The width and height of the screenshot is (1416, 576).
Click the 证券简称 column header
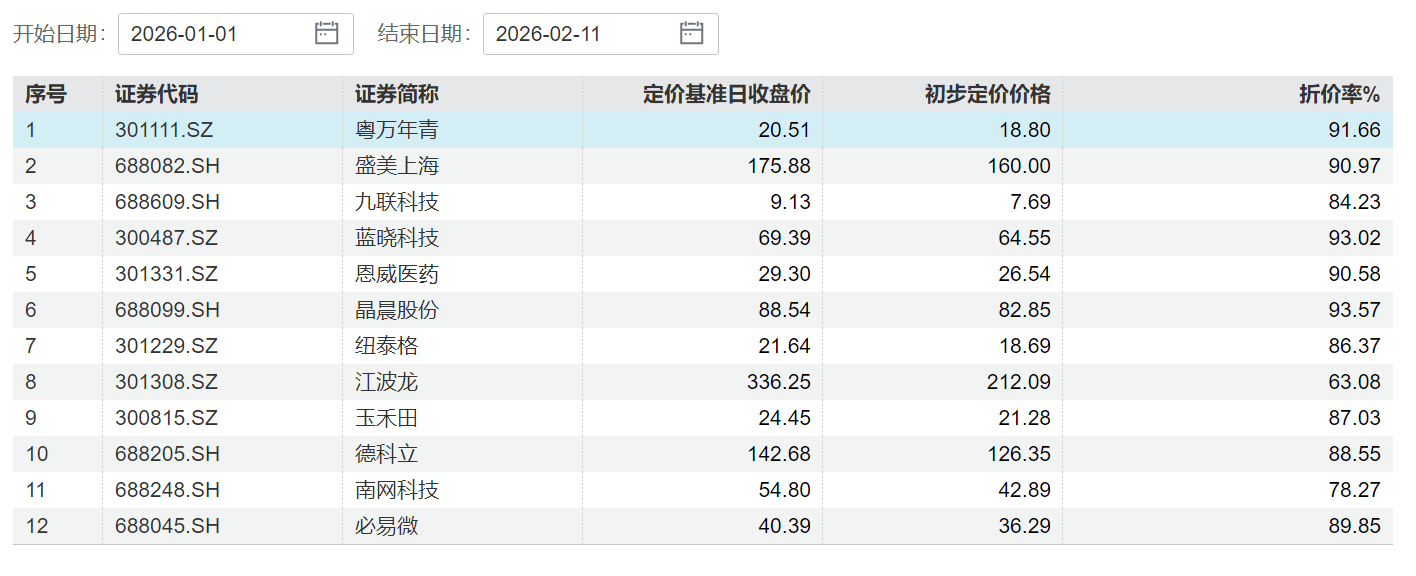tap(397, 94)
